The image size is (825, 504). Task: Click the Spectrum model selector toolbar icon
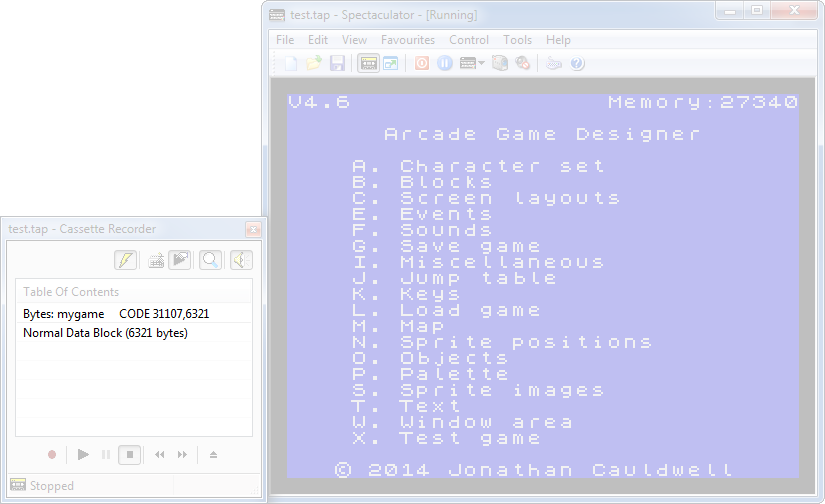coord(468,64)
